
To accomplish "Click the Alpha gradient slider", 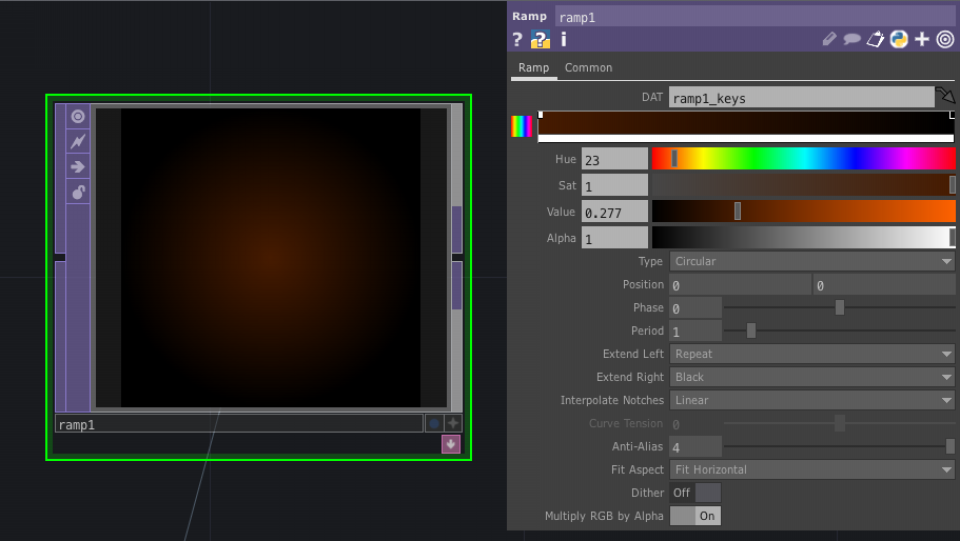I will [x=803, y=237].
